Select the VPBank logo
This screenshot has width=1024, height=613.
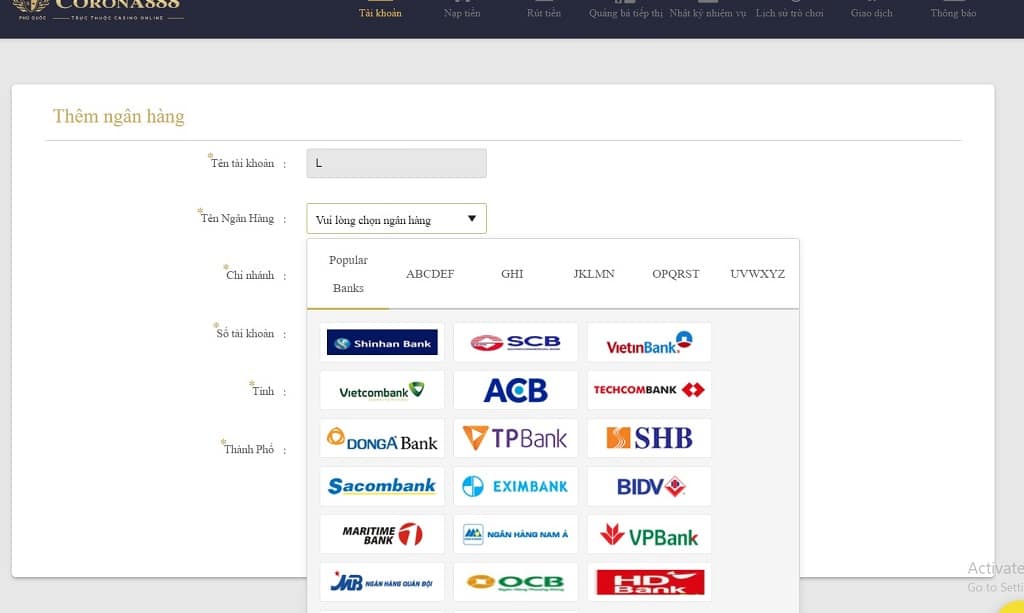(649, 534)
